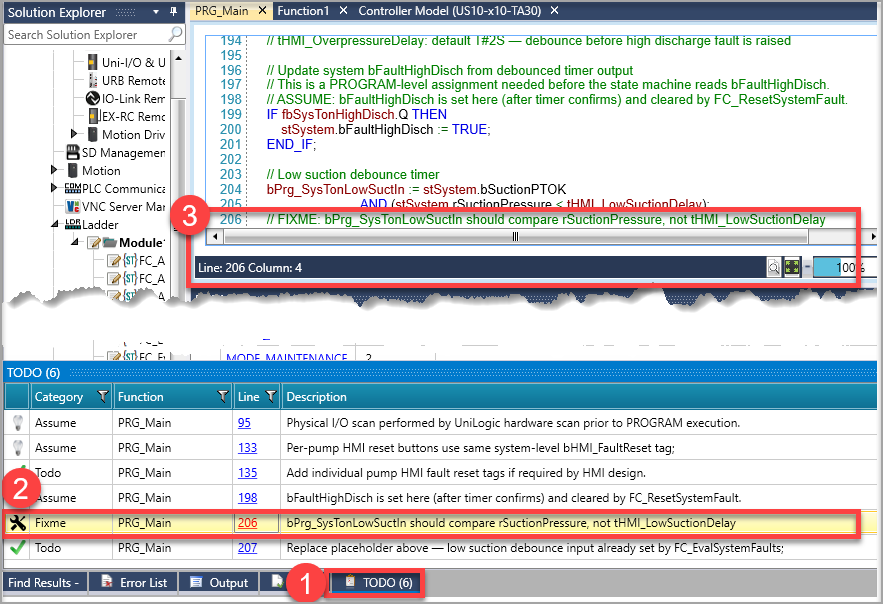Jump to line 198 link
The width and height of the screenshot is (883, 604).
tap(247, 498)
